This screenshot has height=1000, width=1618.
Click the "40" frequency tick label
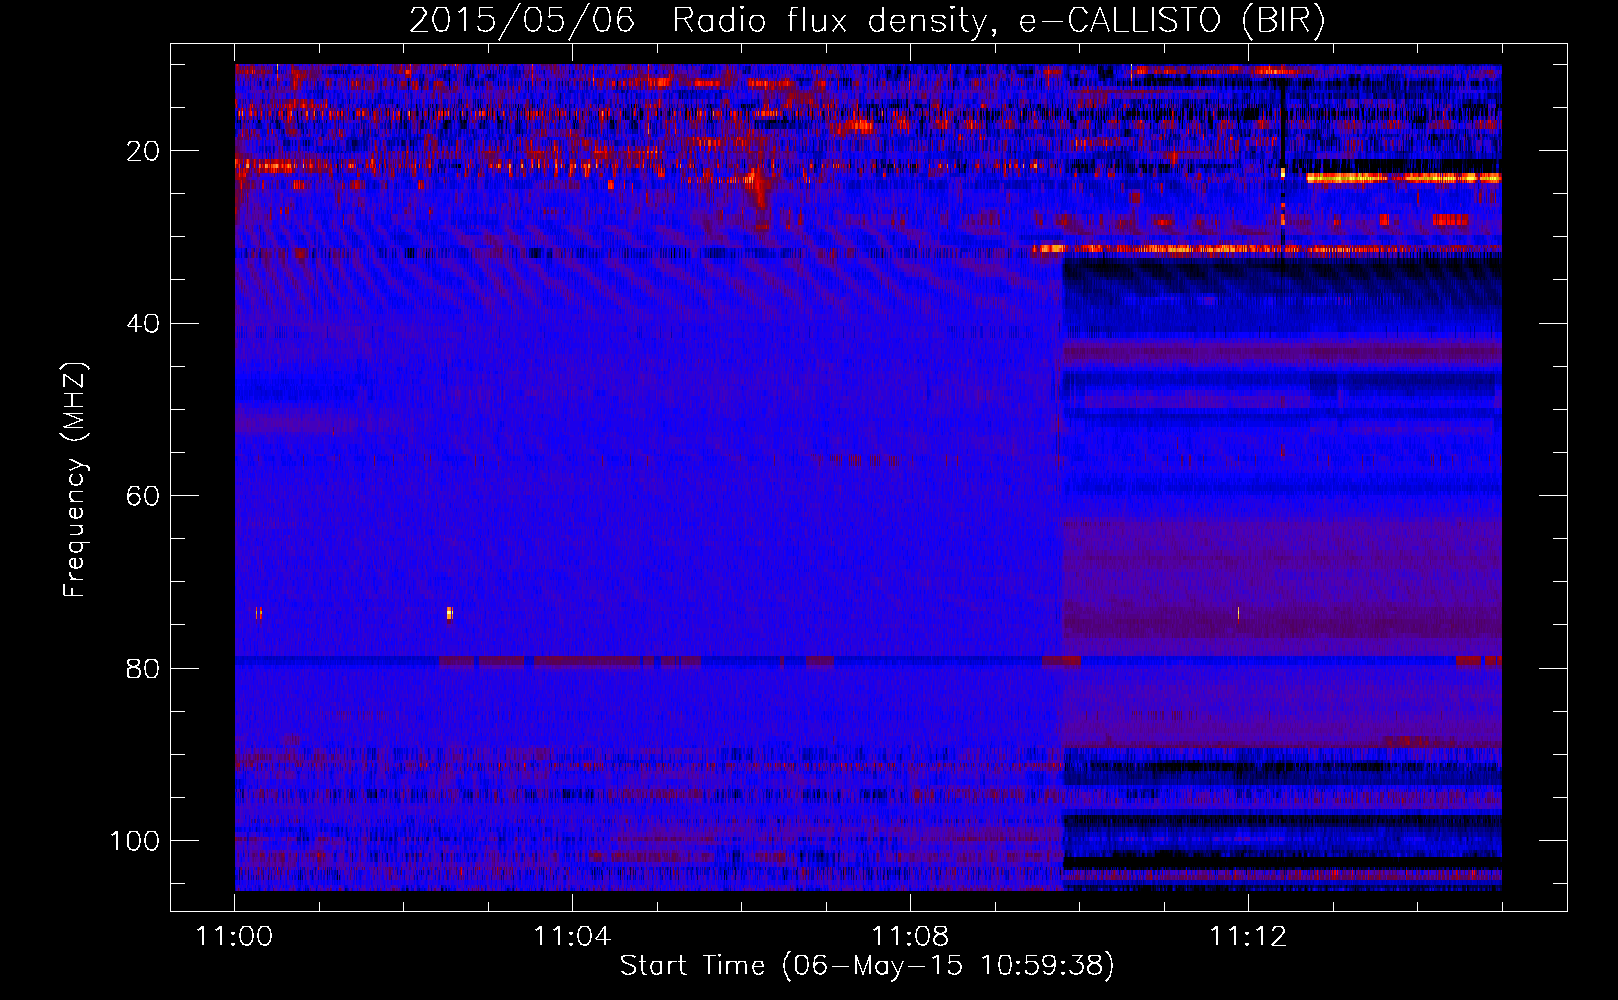[143, 323]
